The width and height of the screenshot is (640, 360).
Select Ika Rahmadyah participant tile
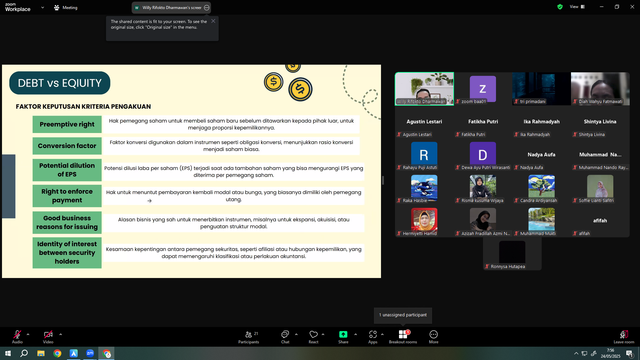(541, 122)
